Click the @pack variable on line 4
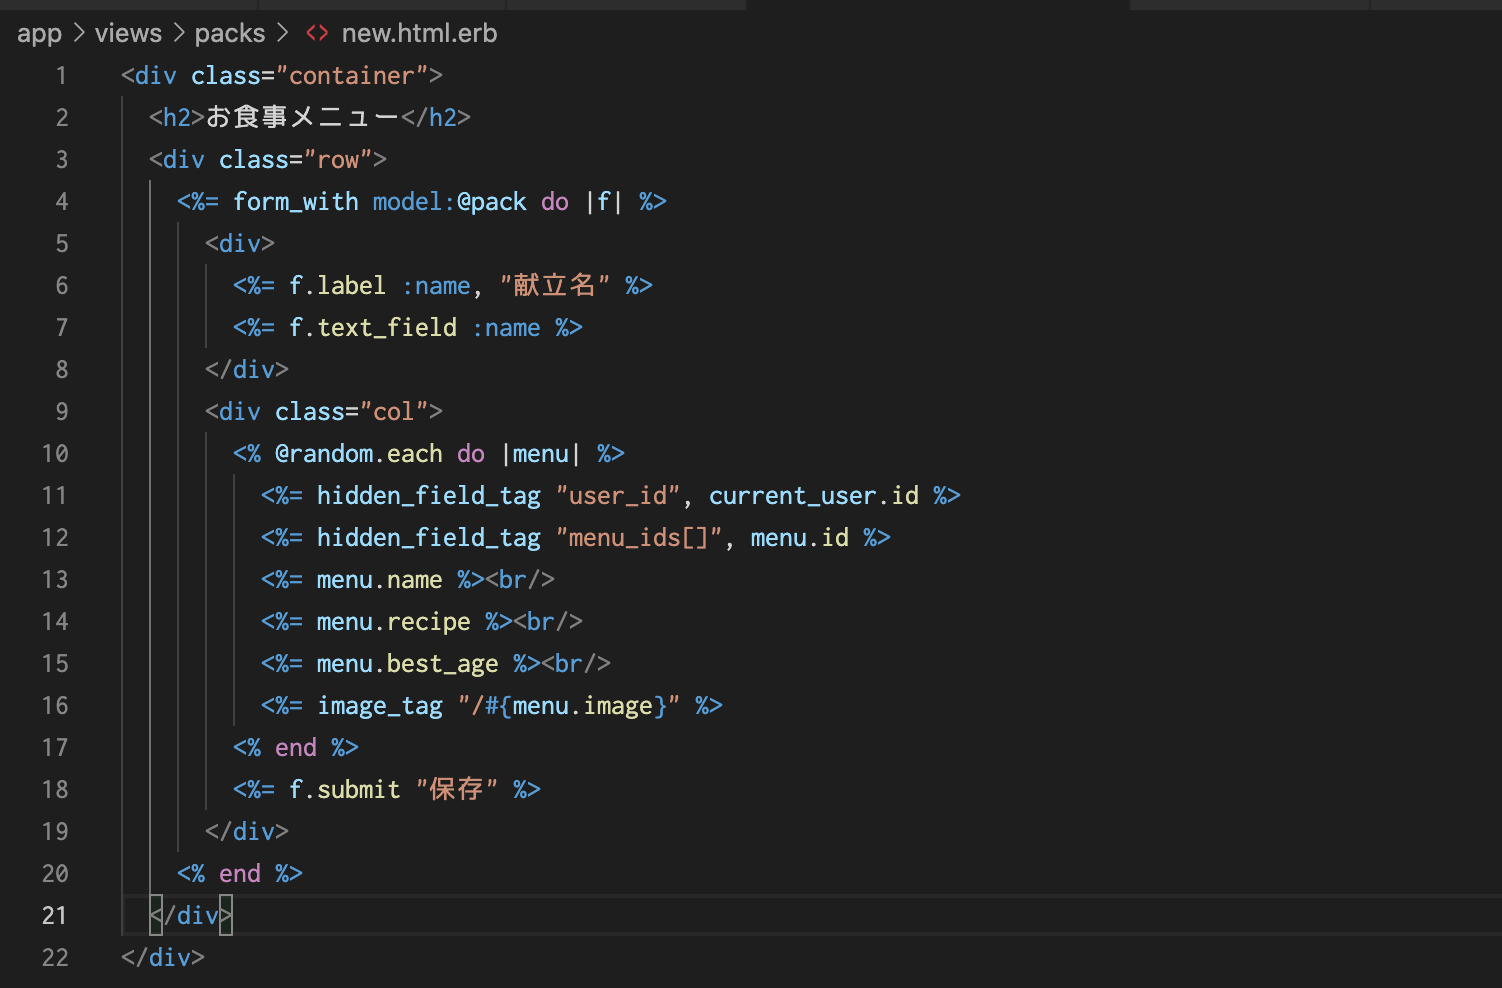The height and width of the screenshot is (988, 1502). click(x=491, y=202)
